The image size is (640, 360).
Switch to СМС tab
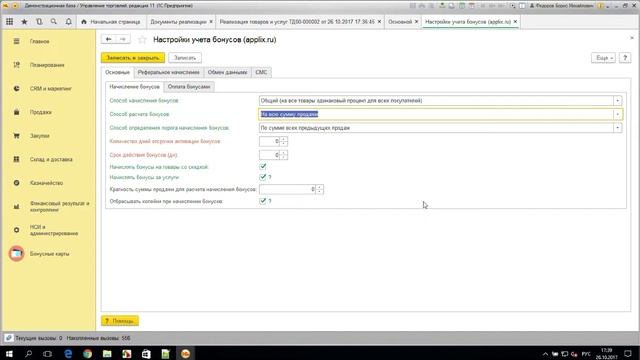pos(261,72)
